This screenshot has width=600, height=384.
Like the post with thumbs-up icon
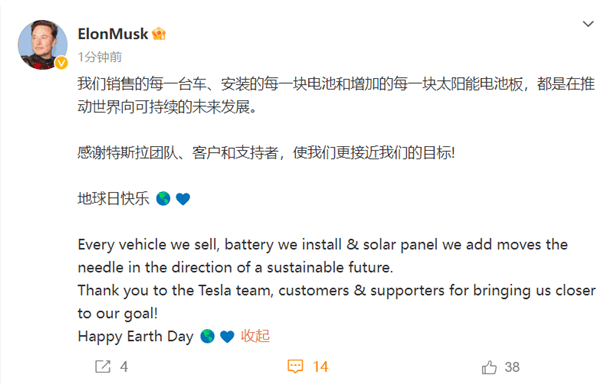click(x=489, y=367)
